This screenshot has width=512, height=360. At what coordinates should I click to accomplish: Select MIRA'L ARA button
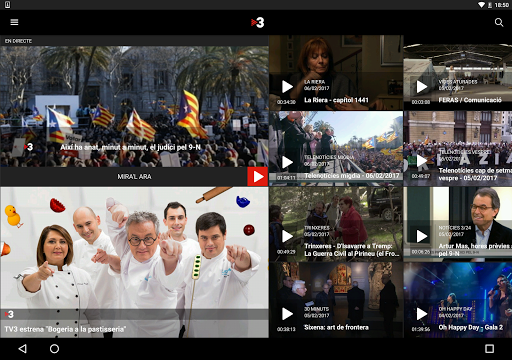[x=134, y=177]
